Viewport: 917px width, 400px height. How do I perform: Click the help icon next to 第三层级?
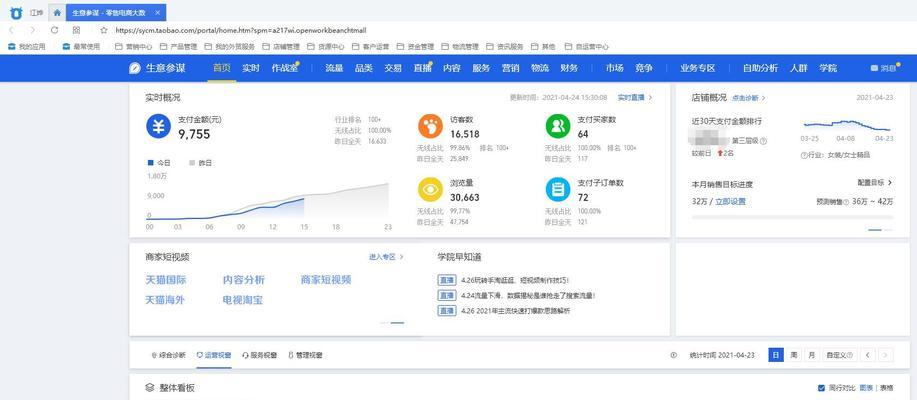[x=763, y=141]
